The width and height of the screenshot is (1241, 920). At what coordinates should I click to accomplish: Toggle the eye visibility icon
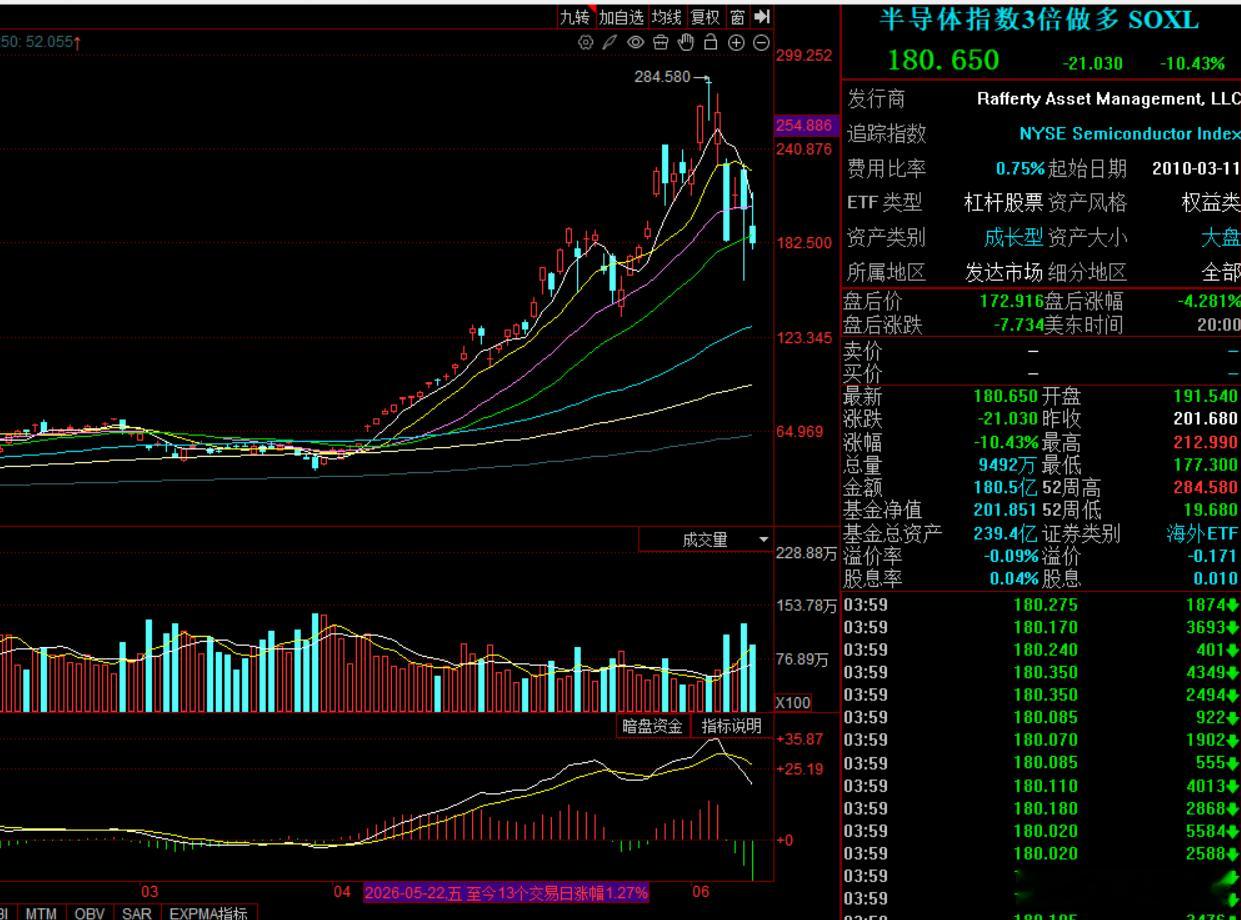635,42
